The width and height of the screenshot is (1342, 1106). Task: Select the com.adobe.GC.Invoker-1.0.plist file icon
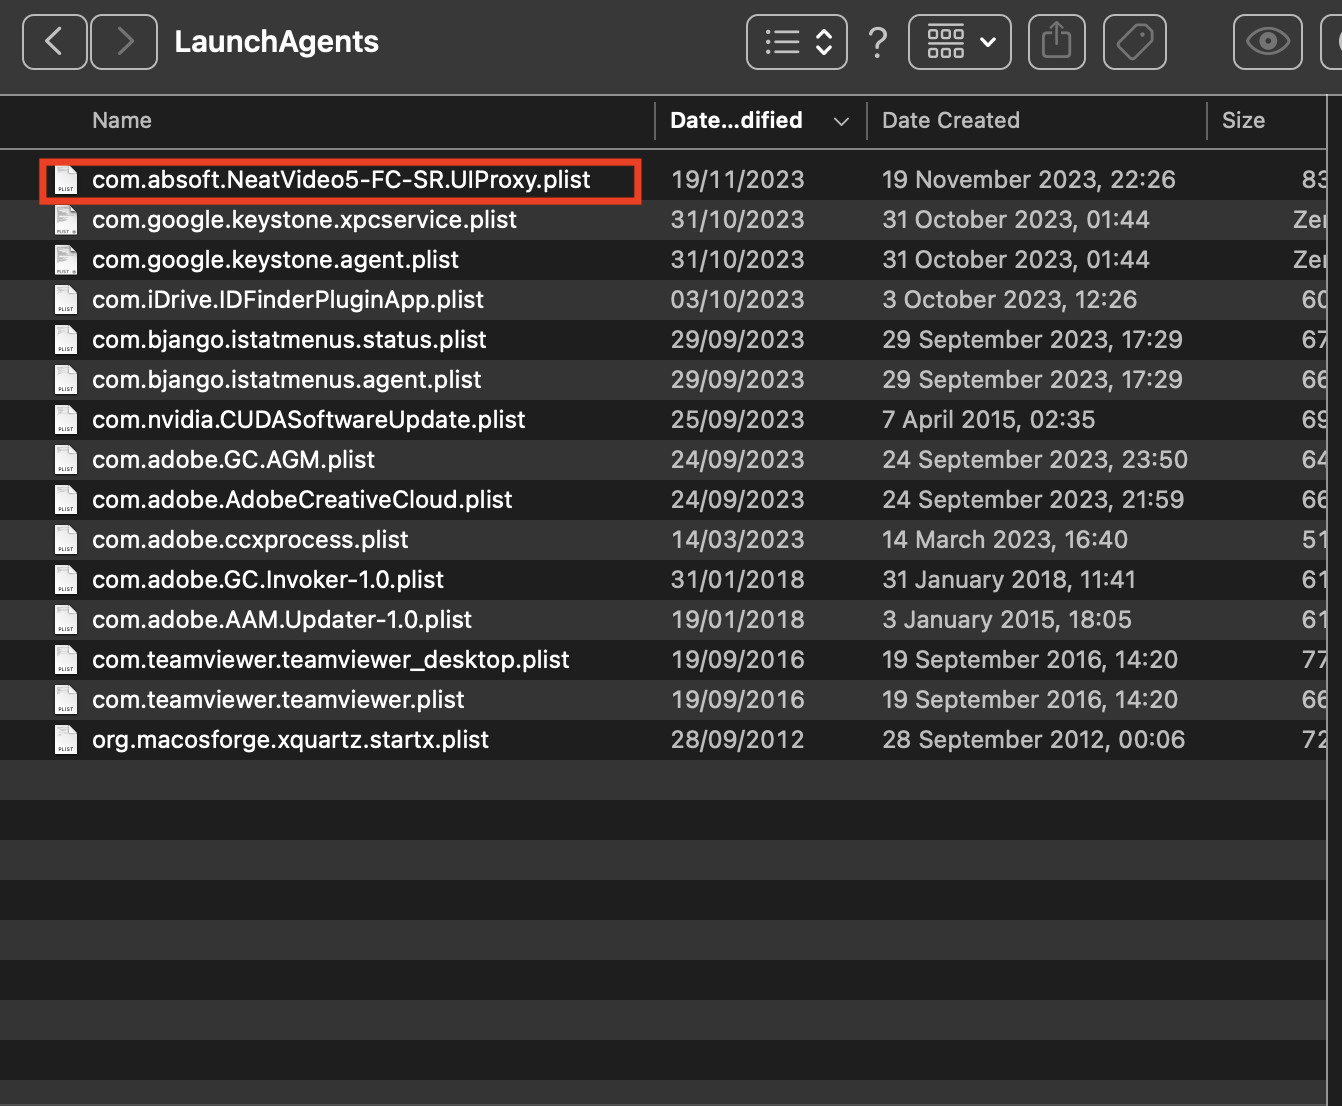tap(66, 580)
